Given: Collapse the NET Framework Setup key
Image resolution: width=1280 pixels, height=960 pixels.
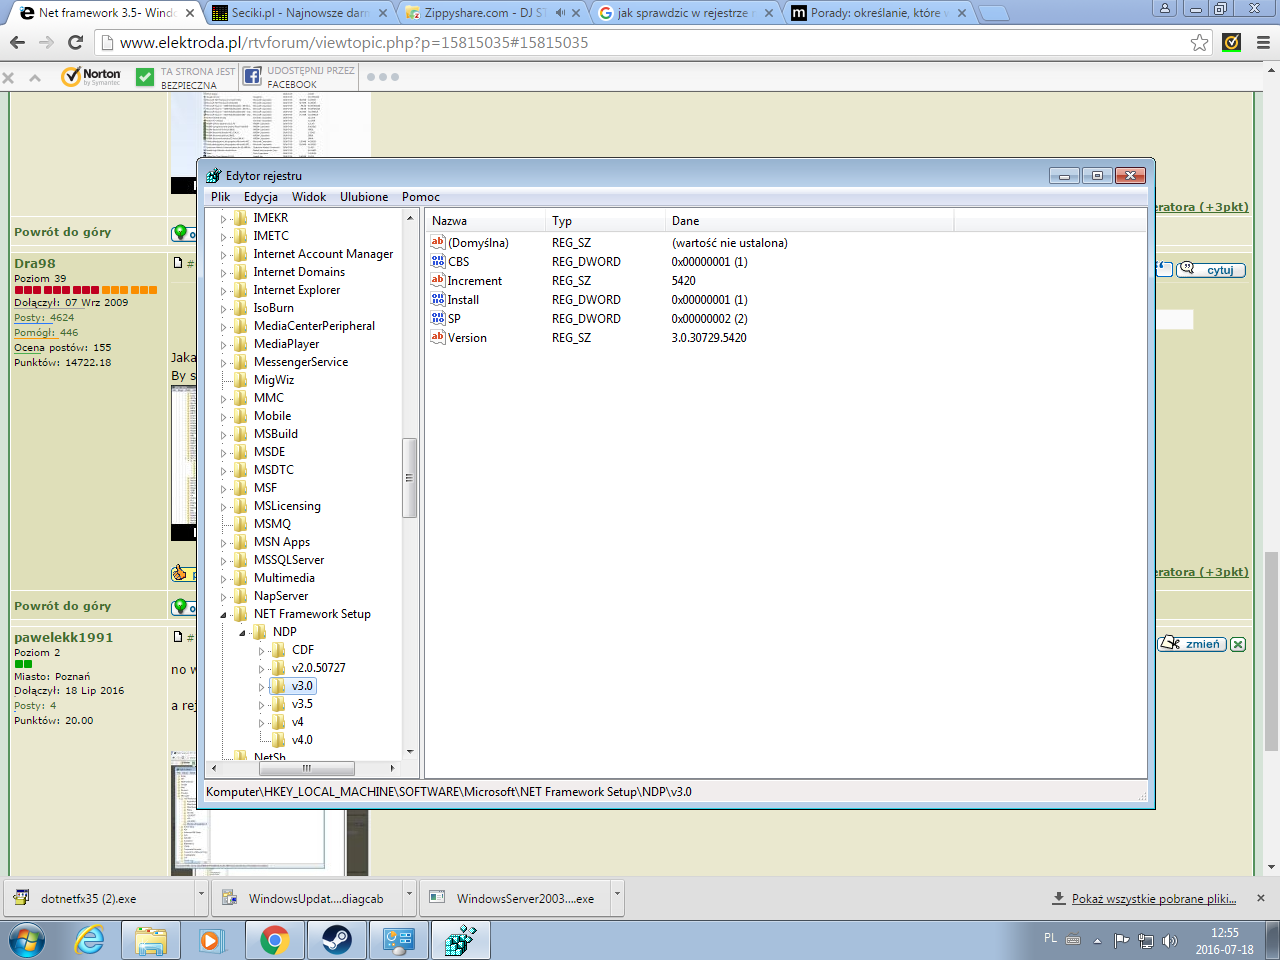Looking at the screenshot, I should point(224,614).
